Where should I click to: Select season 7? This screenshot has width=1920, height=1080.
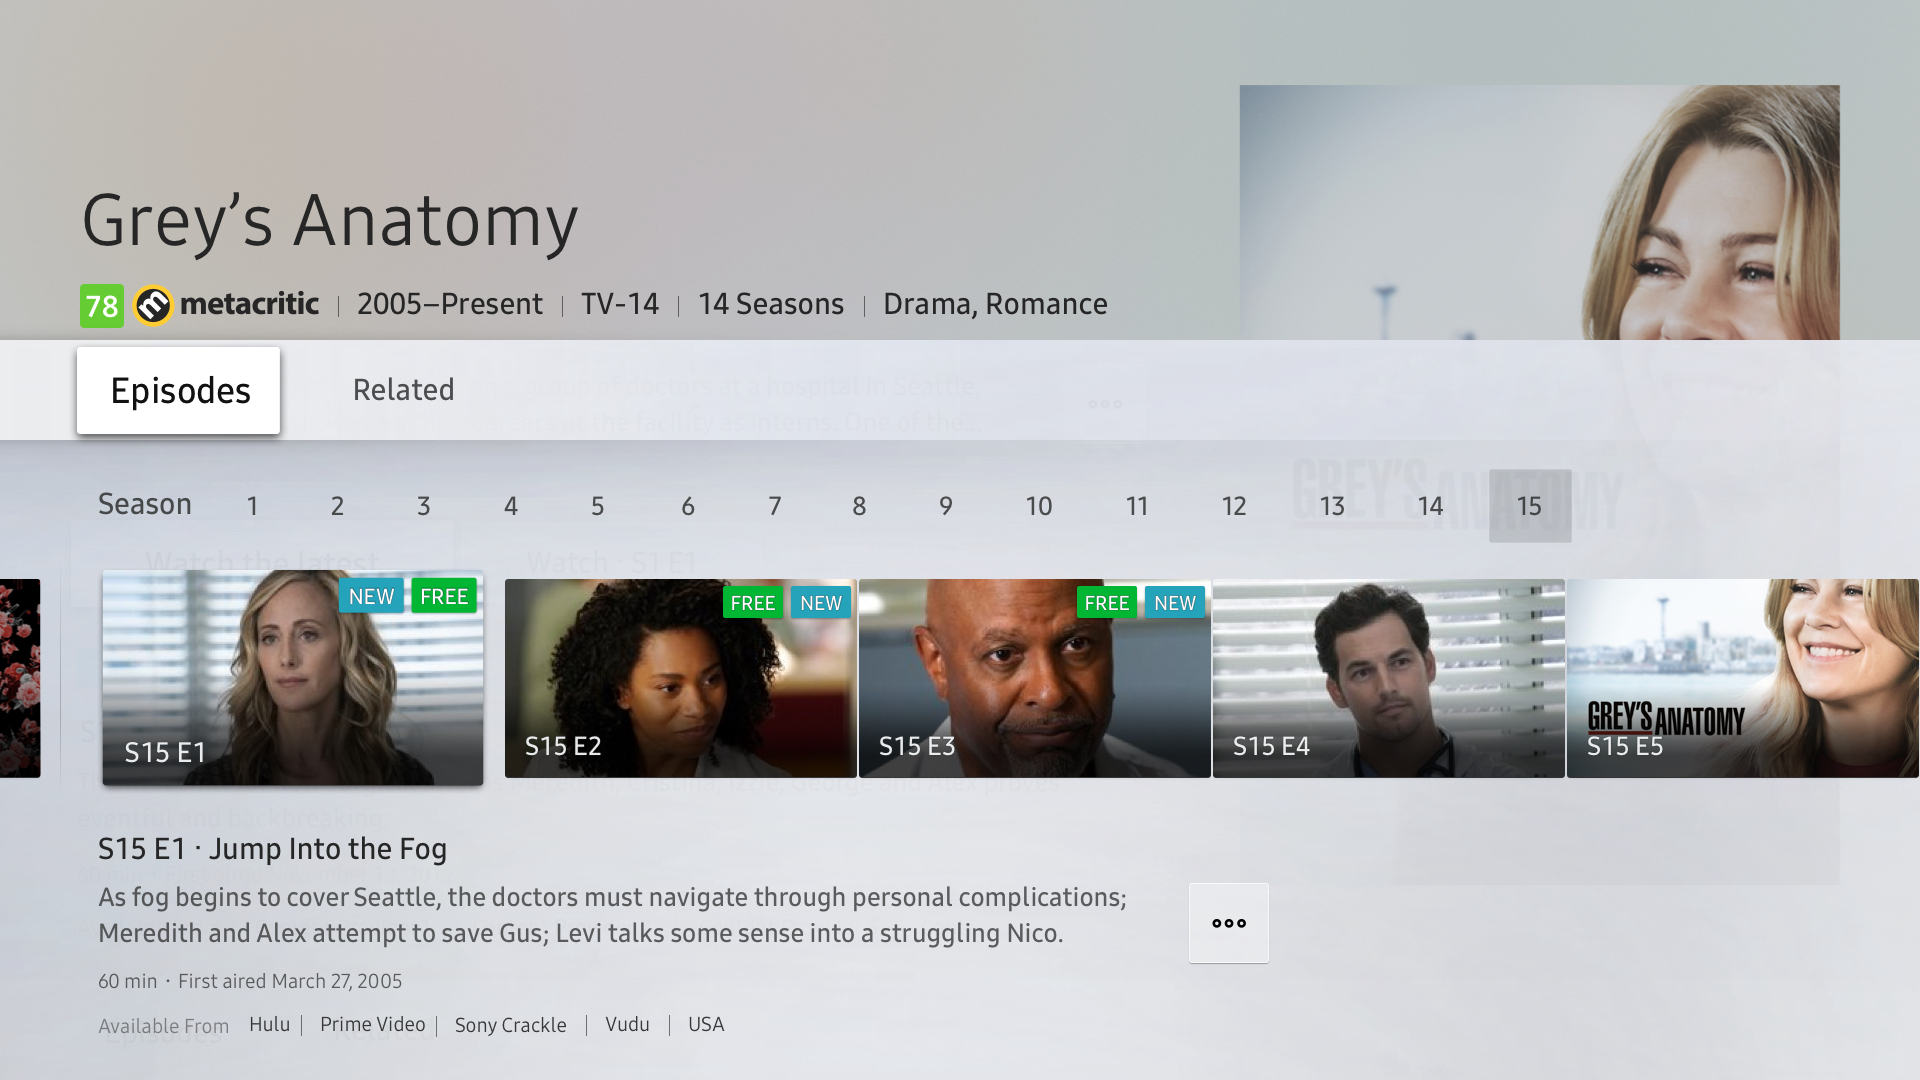tap(774, 506)
